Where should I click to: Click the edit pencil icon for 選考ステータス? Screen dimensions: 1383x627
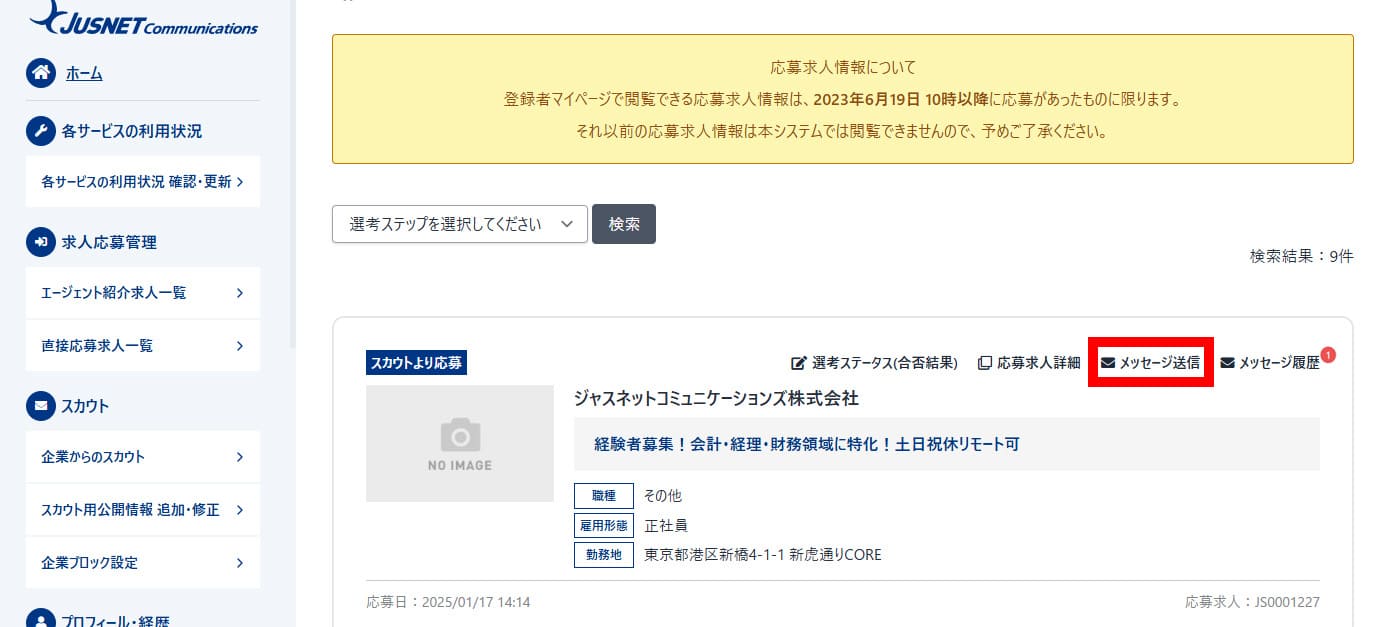point(799,363)
